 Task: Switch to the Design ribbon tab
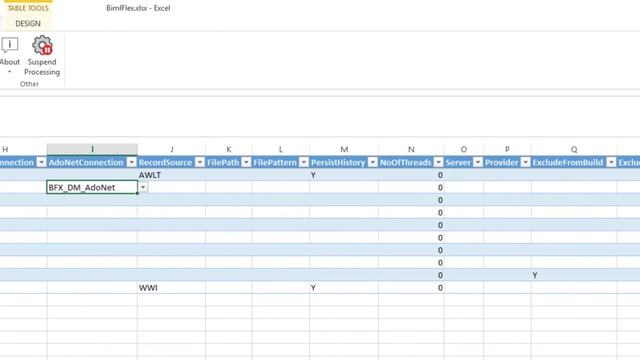28,24
